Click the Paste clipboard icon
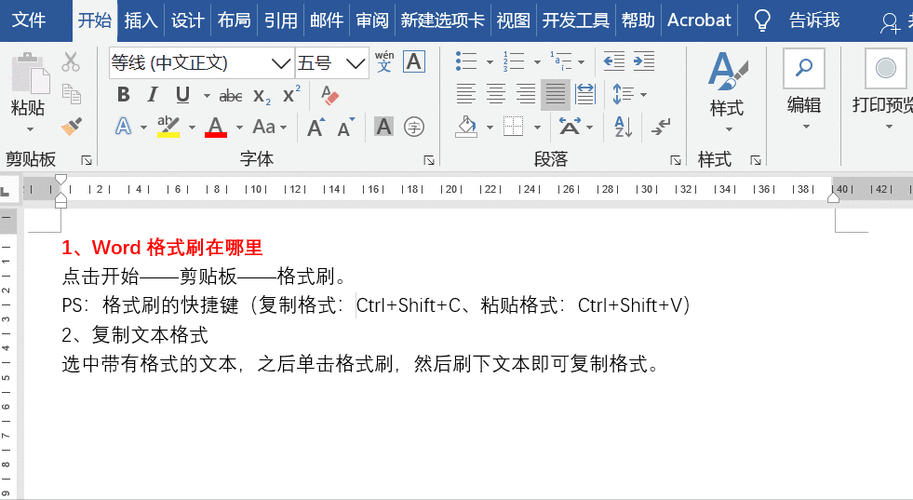 (x=30, y=74)
